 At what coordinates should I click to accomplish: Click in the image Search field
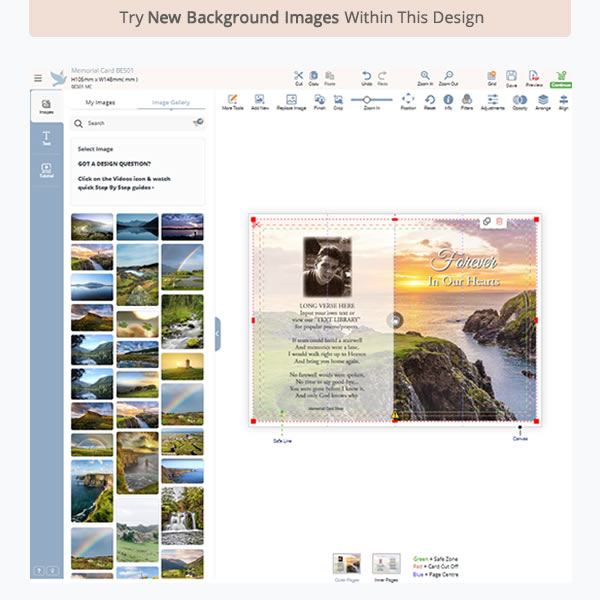(x=130, y=123)
